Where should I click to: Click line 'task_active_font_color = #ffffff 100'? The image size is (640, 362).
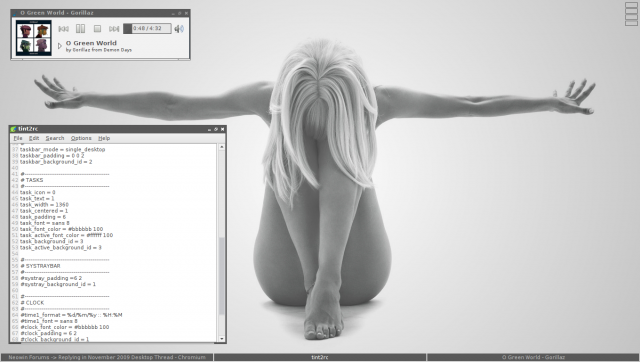(66, 235)
